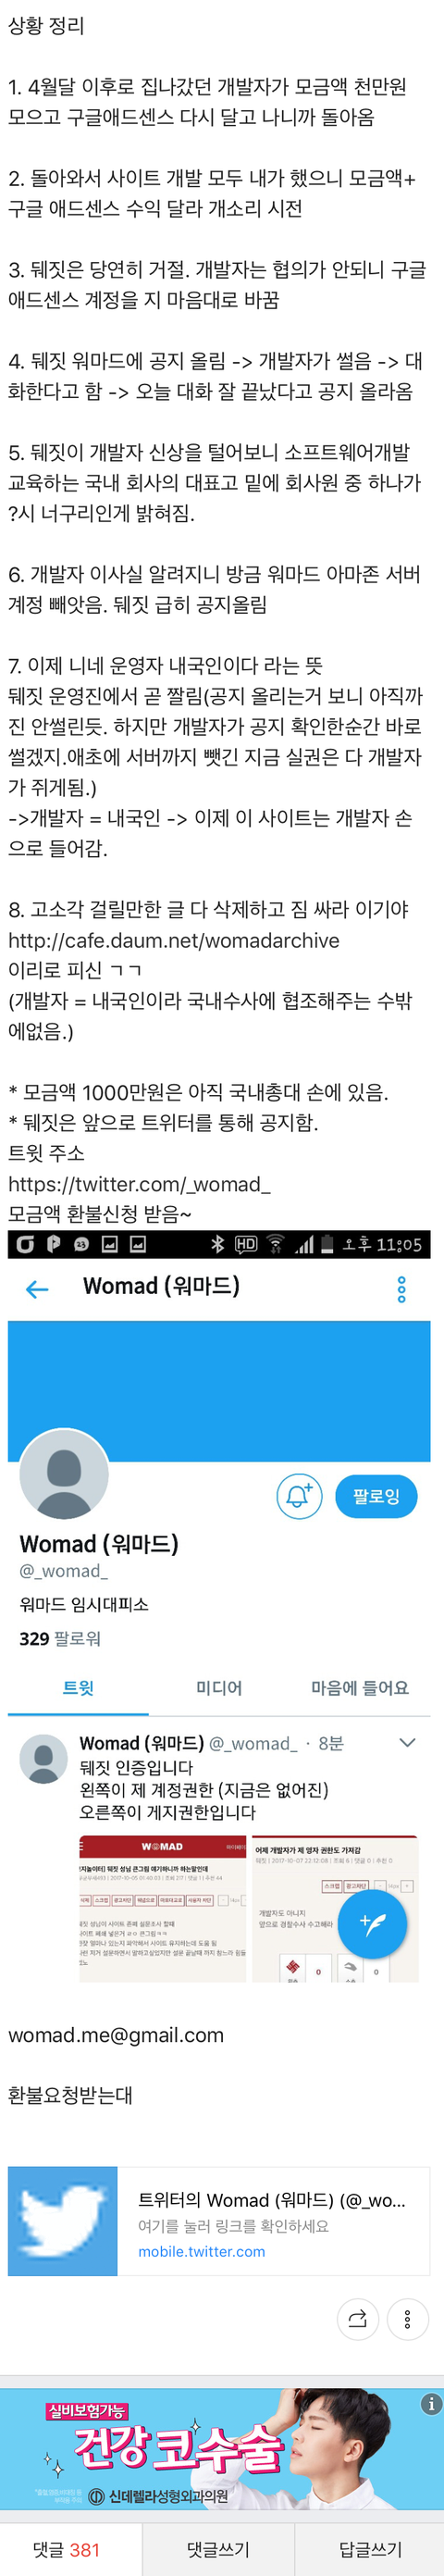The height and width of the screenshot is (2576, 444).
Task: Tap the info icon on the ad banner
Action: click(431, 2403)
